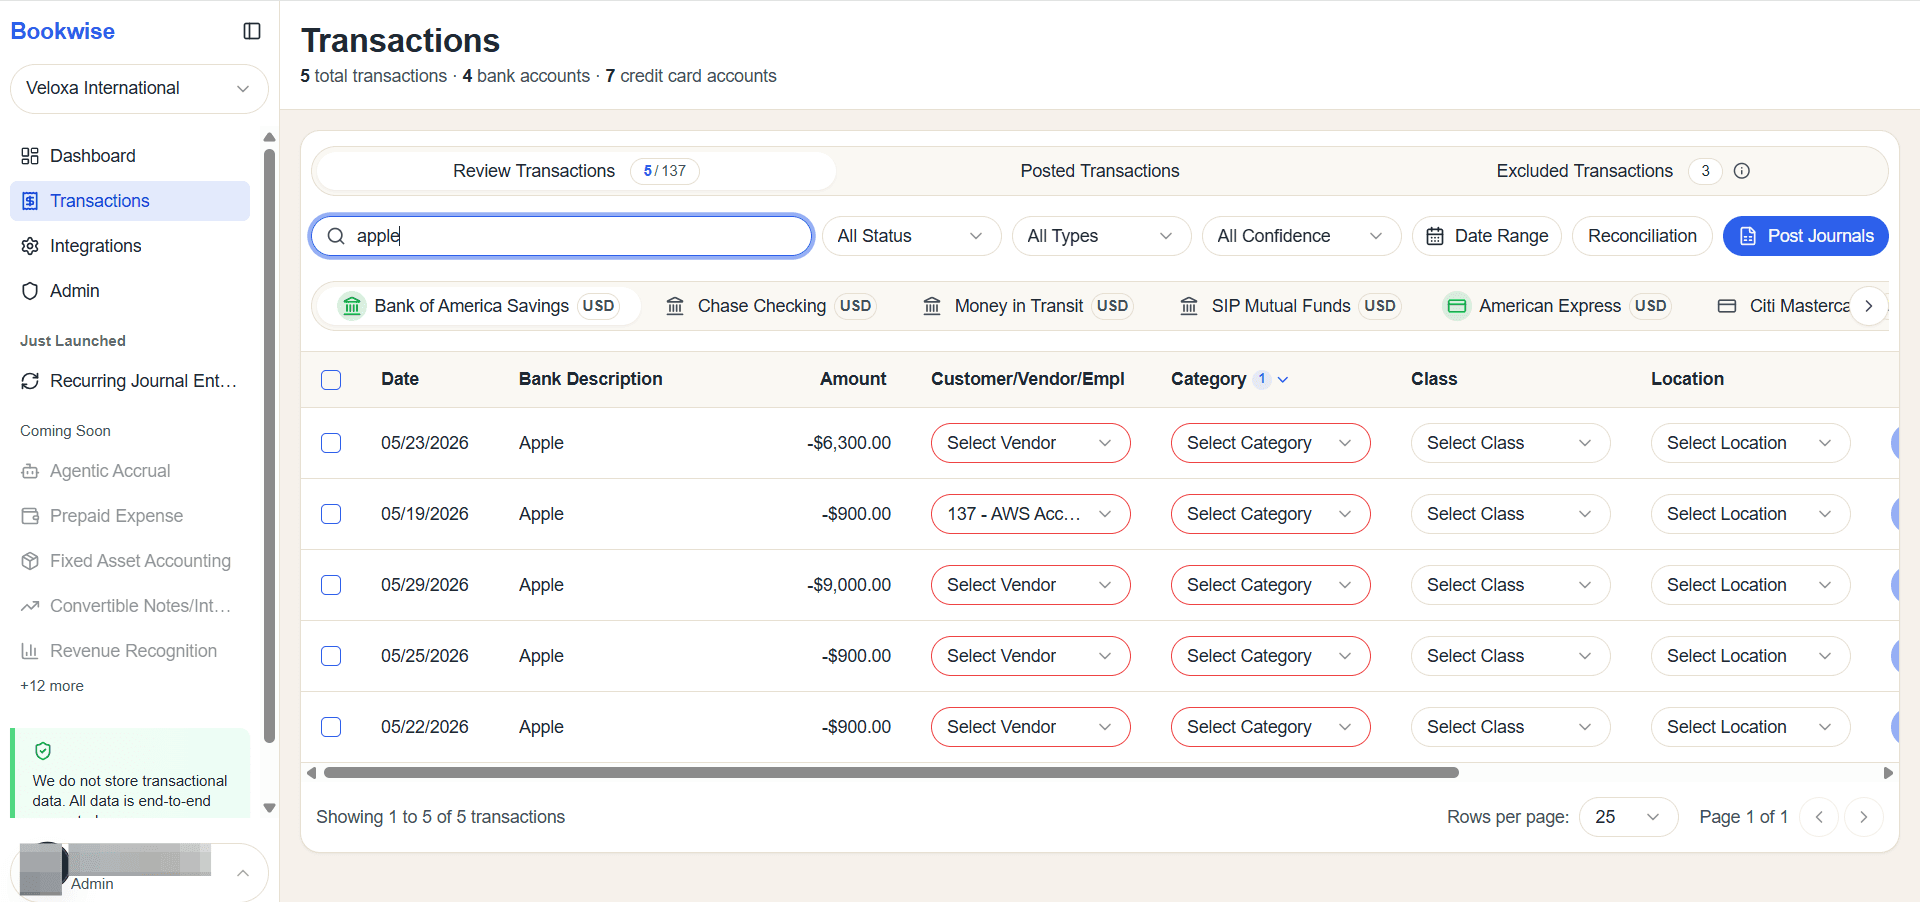Click the Date Range calendar icon
This screenshot has height=902, width=1920.
[x=1435, y=236]
